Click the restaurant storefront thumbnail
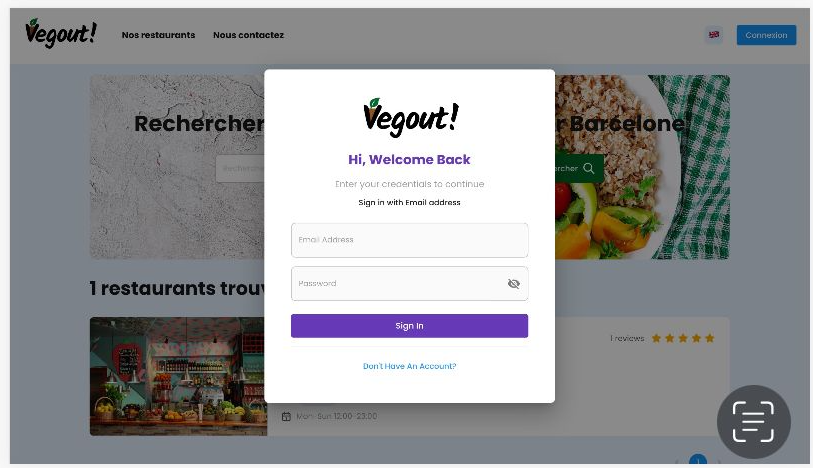This screenshot has height=468, width=813. tap(178, 376)
